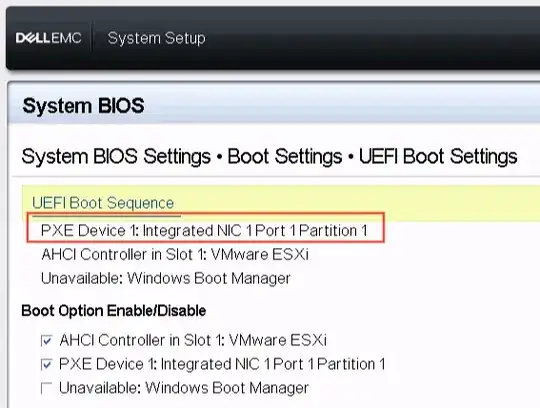Screen dimensions: 540x408
Task: Disable the PXE Device 1 checkbox
Action: (x=46, y=364)
